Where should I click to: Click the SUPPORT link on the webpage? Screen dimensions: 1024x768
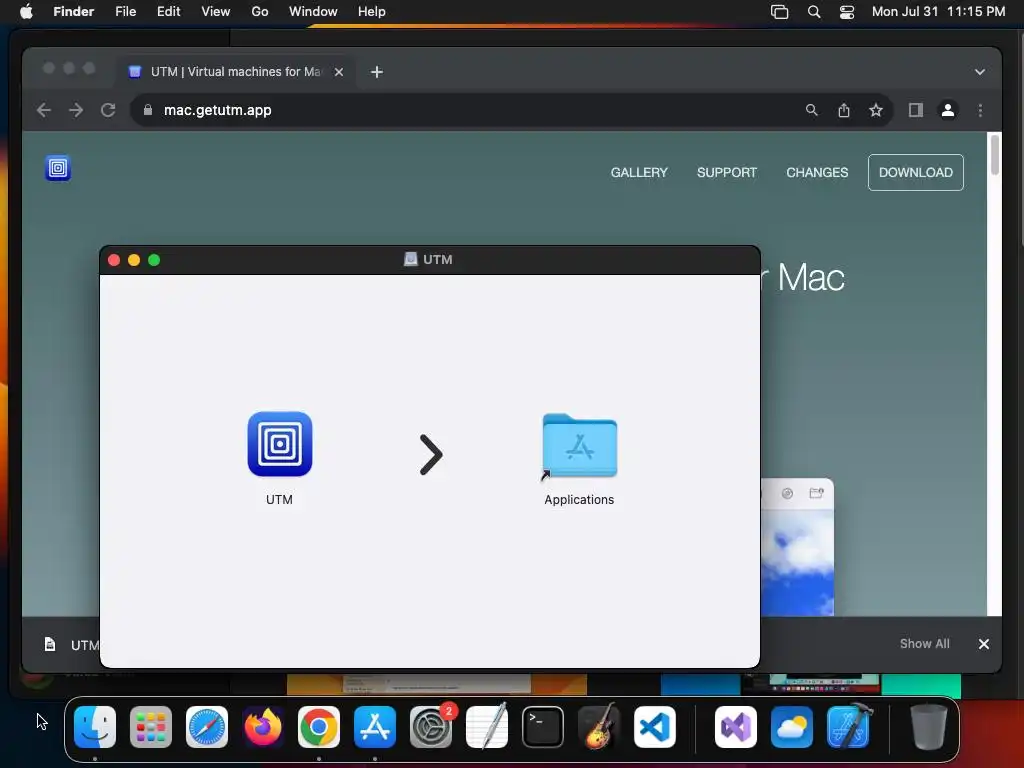(727, 172)
